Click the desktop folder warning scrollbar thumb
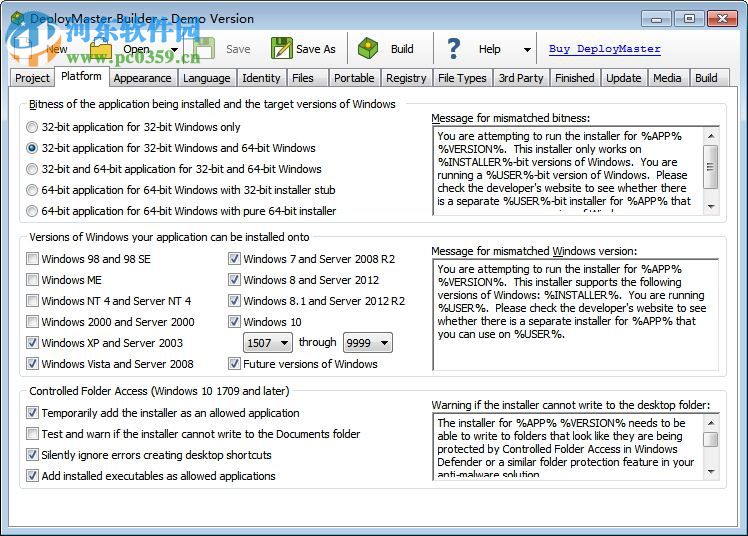The height and width of the screenshot is (536, 748). coord(711,439)
